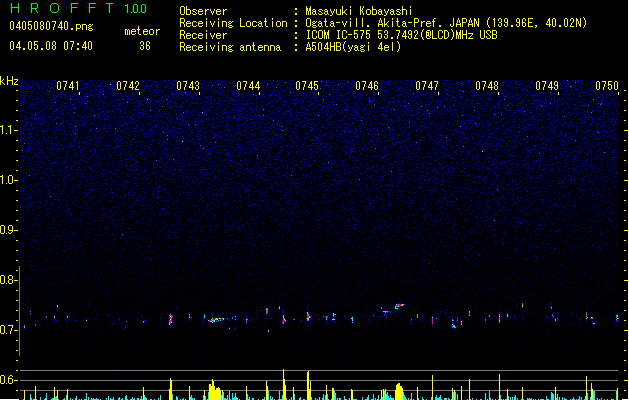Image resolution: width=629 pixels, height=400 pixels.
Task: Click the HROFFT 1.0.0 title text
Action: pos(78,8)
